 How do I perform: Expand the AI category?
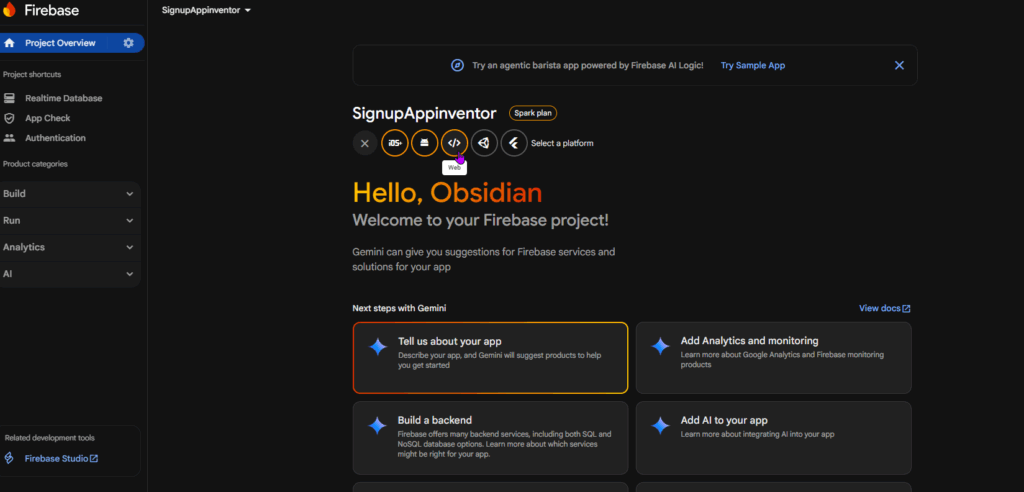70,273
